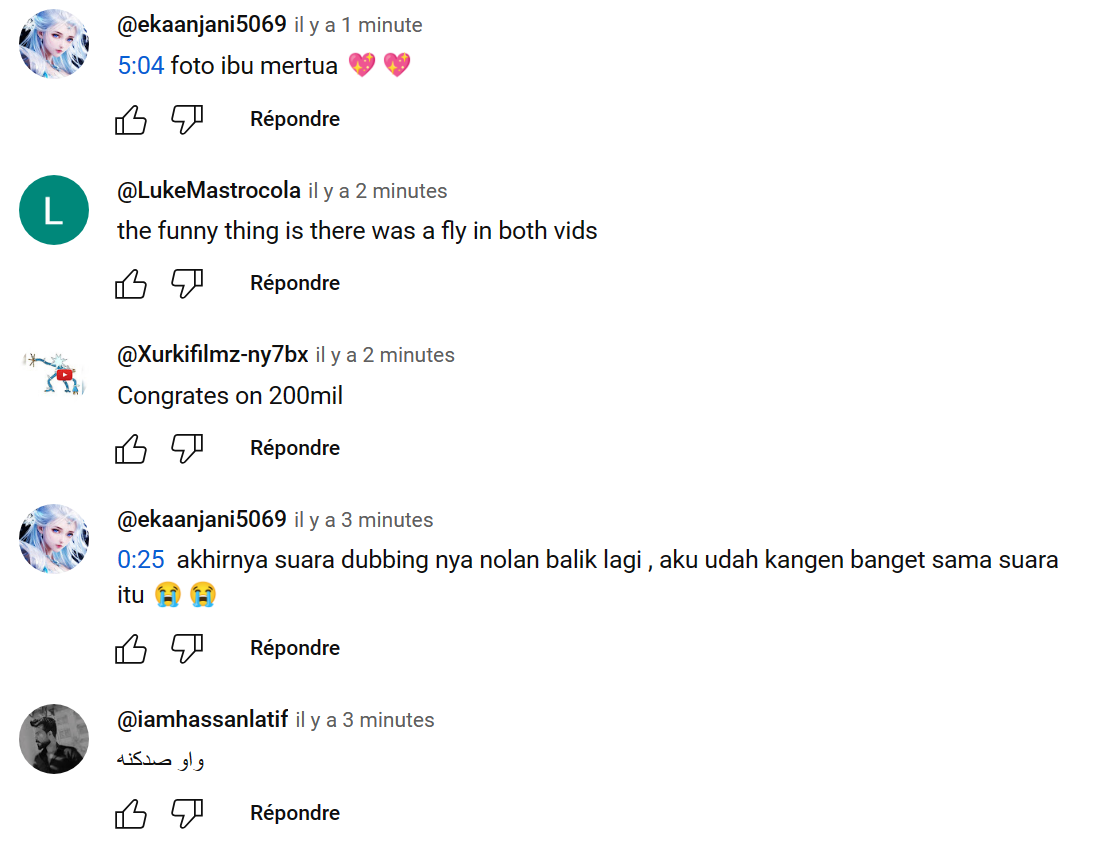This screenshot has height=855, width=1103.
Task: Like LukeMastrocola's comment about the fly
Action: tap(131, 284)
